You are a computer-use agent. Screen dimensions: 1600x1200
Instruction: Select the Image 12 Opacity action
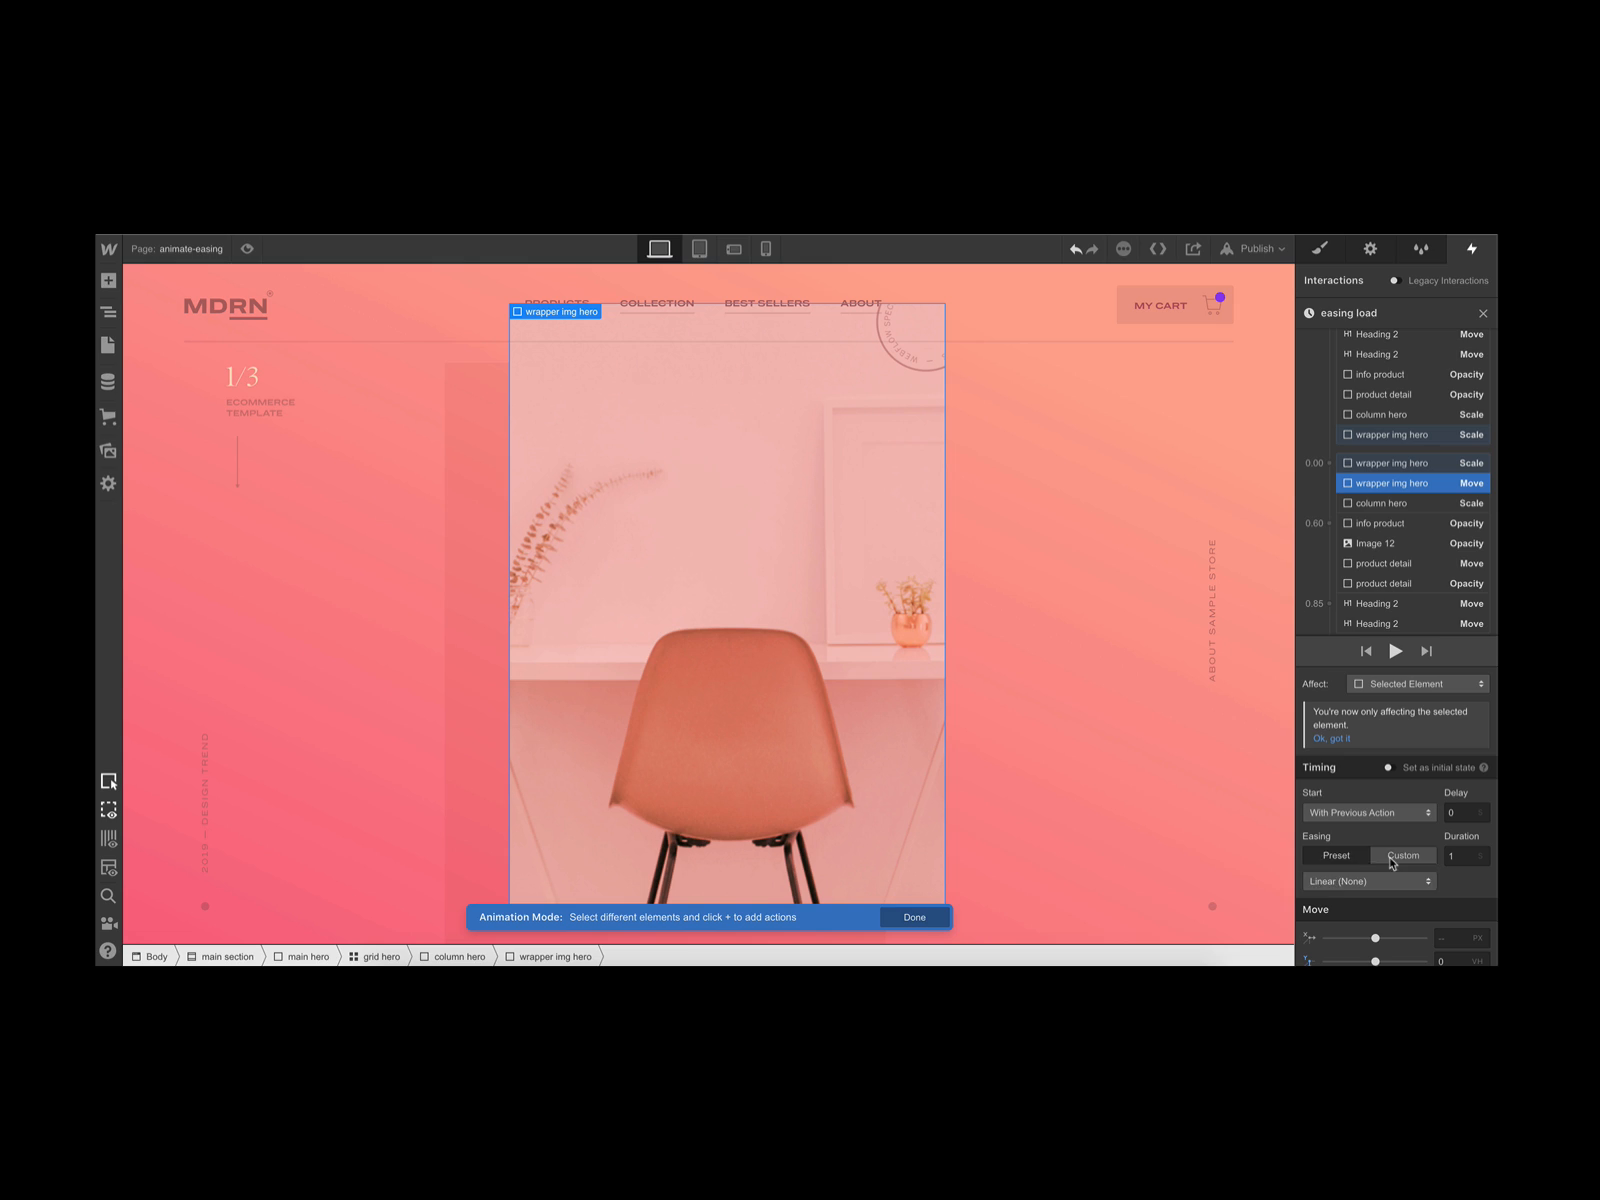pyautogui.click(x=1413, y=543)
